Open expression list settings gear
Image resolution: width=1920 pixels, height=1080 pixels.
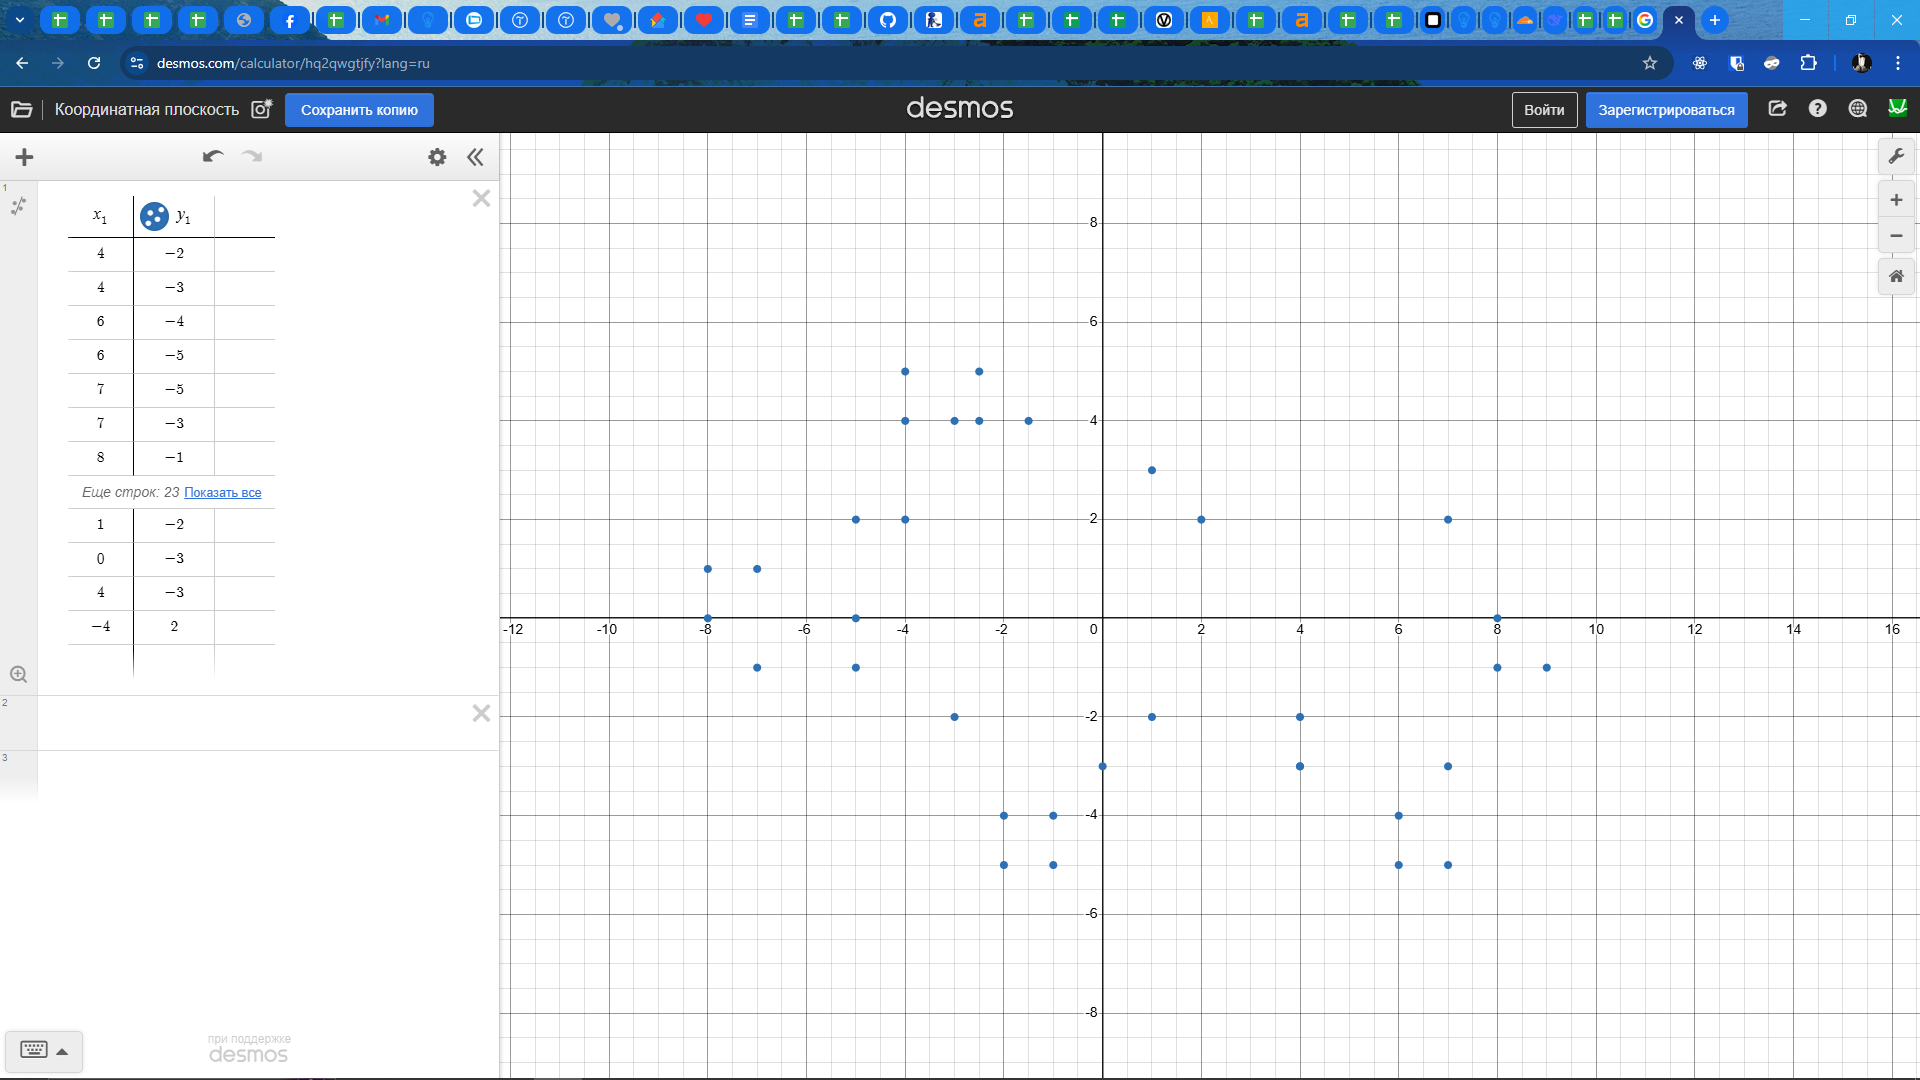coord(437,157)
